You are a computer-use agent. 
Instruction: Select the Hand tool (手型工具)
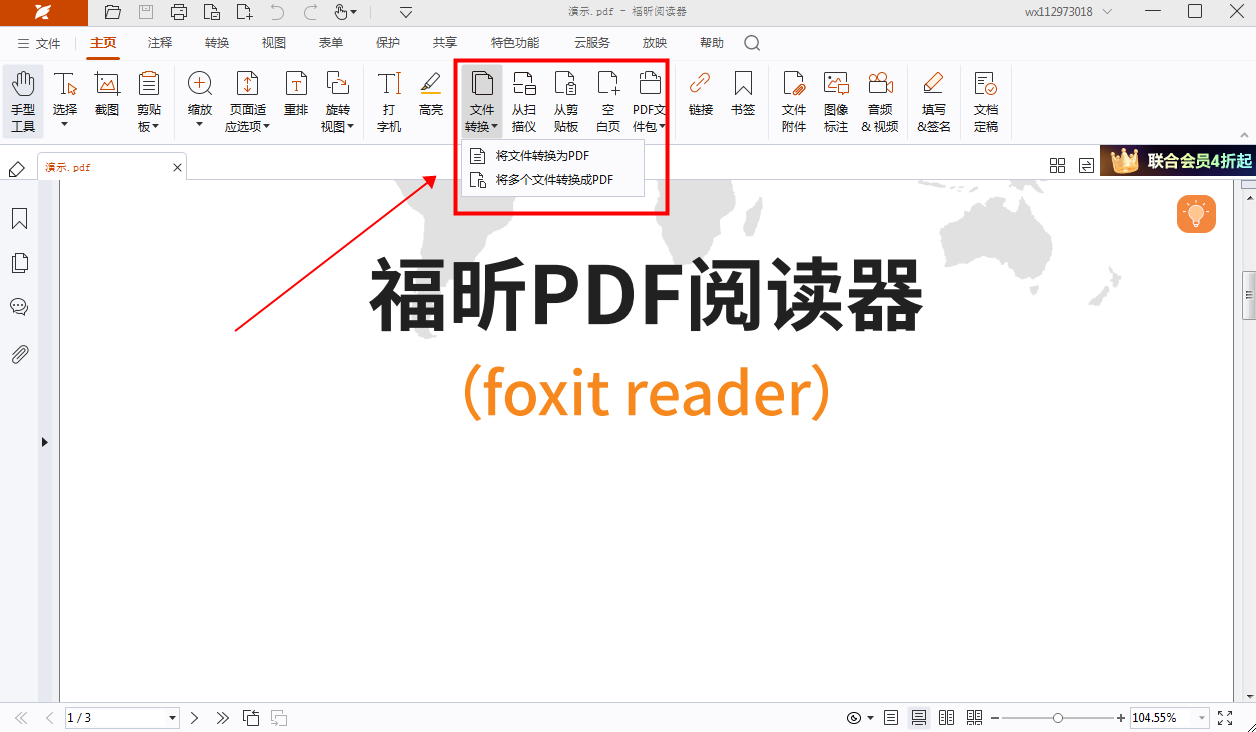pyautogui.click(x=23, y=101)
